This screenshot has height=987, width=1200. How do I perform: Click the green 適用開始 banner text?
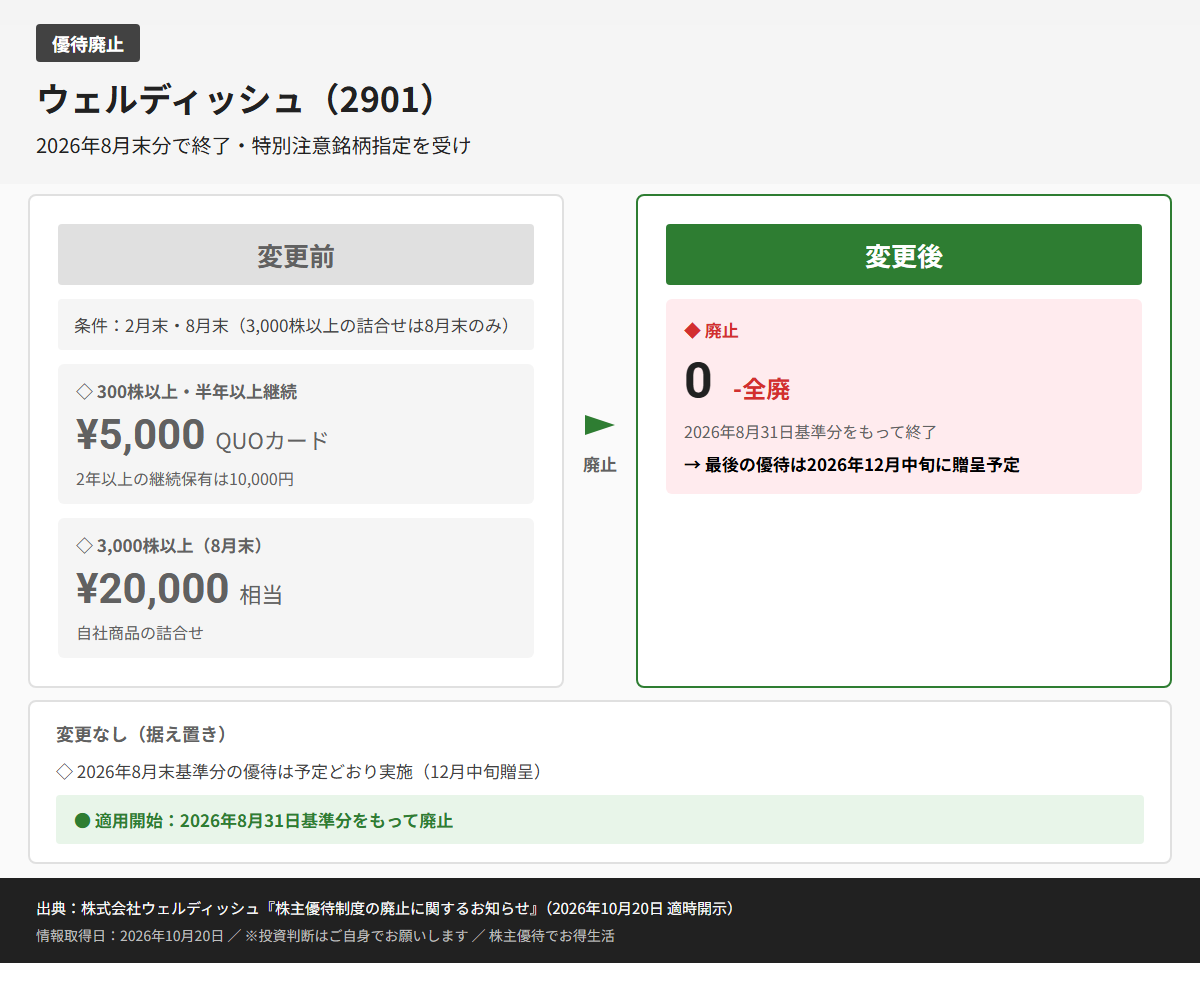click(274, 821)
